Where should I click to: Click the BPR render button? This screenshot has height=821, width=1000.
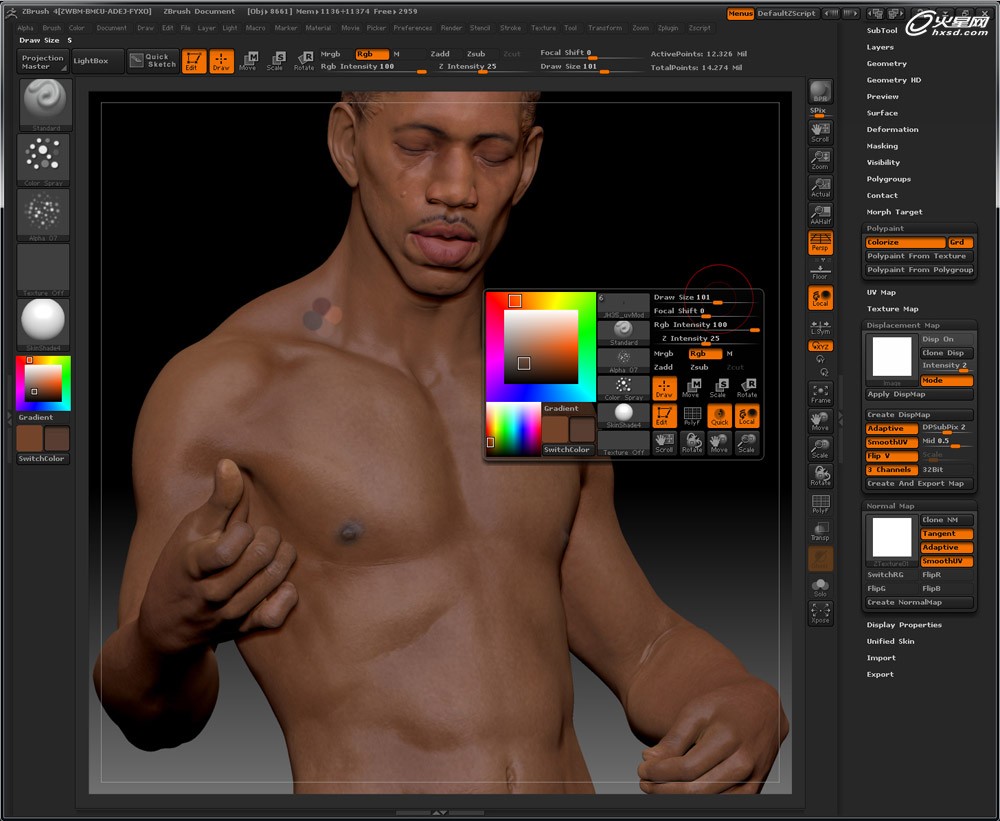point(820,92)
